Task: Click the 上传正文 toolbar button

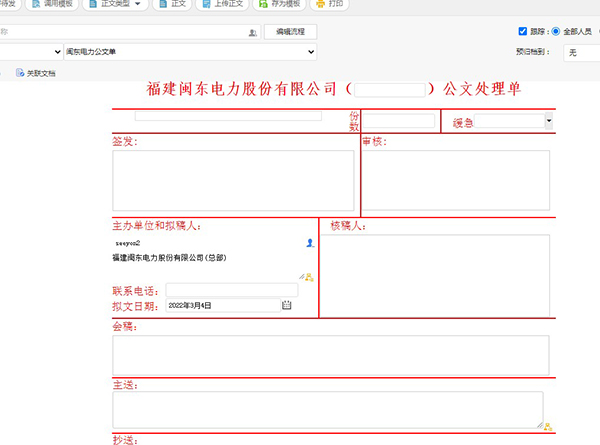Action: (x=222, y=4)
